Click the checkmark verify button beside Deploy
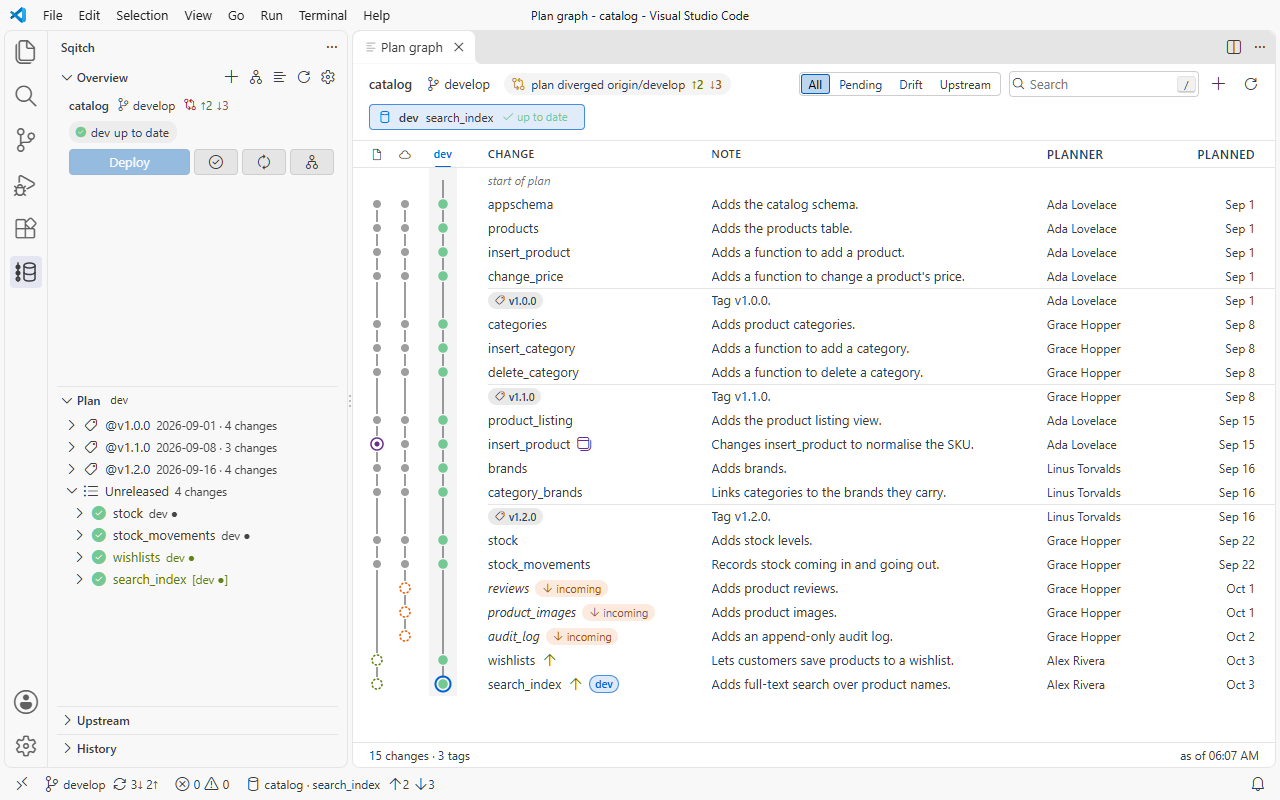Viewport: 1280px width, 800px height. (x=216, y=162)
